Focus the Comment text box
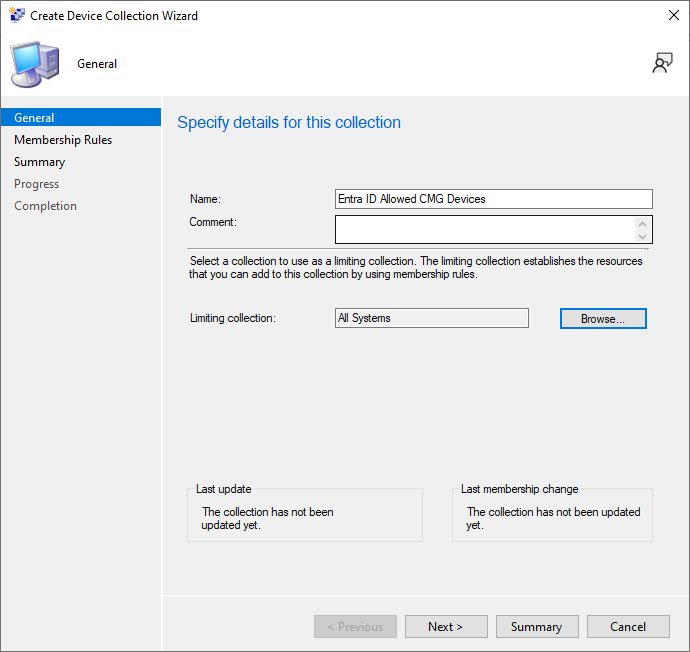The height and width of the screenshot is (652, 690). (485, 230)
